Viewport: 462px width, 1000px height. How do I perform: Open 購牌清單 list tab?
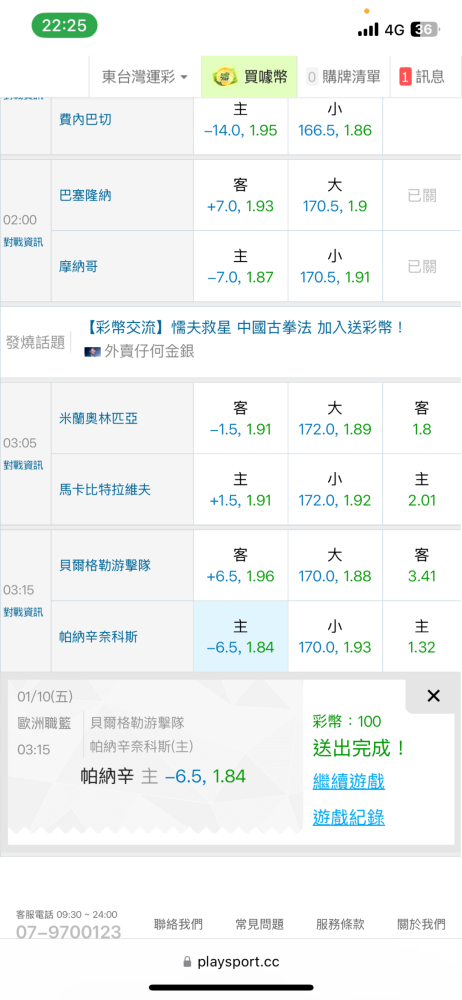(343, 77)
